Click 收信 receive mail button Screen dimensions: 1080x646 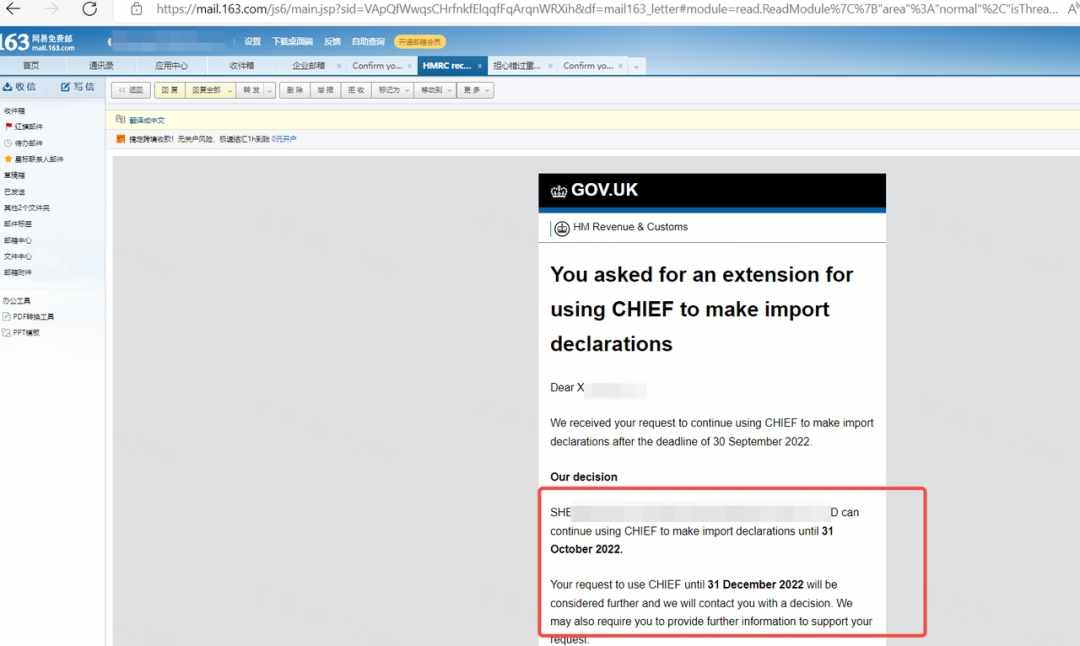pyautogui.click(x=19, y=87)
